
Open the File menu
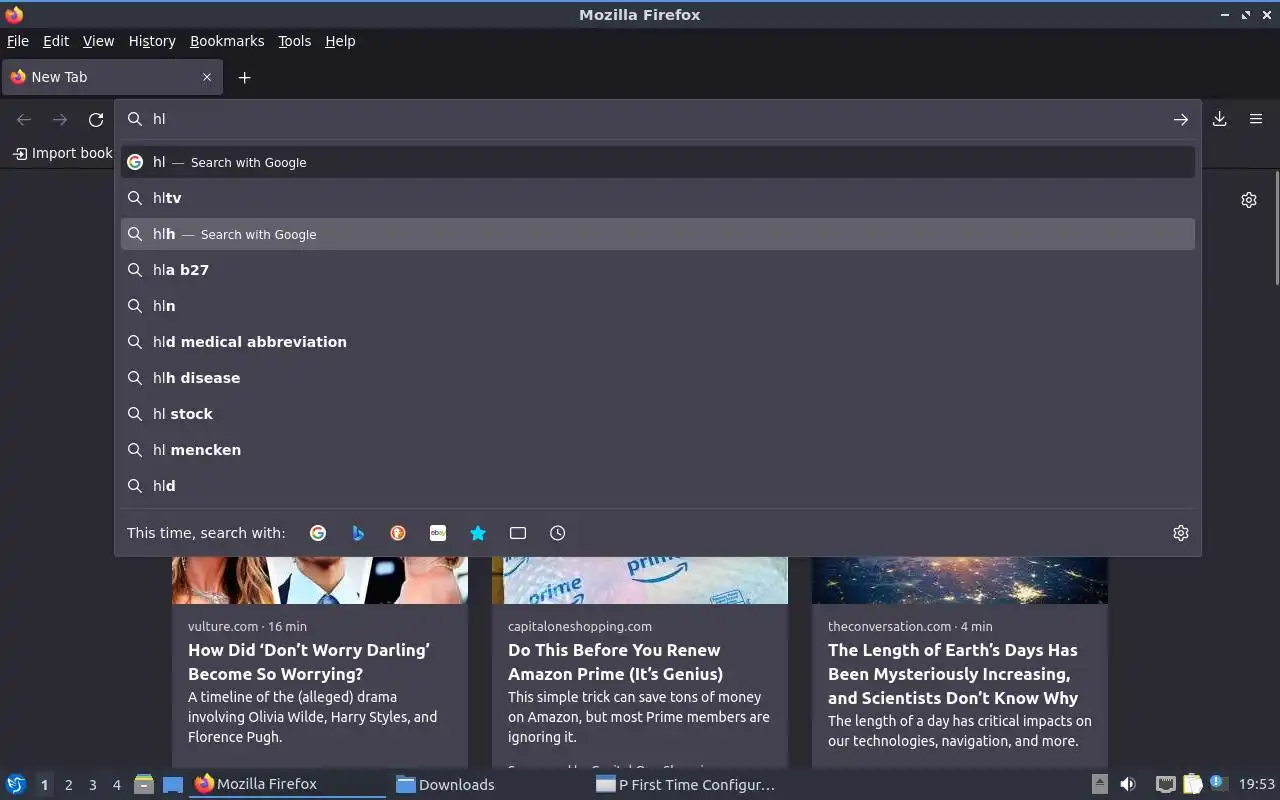point(18,41)
